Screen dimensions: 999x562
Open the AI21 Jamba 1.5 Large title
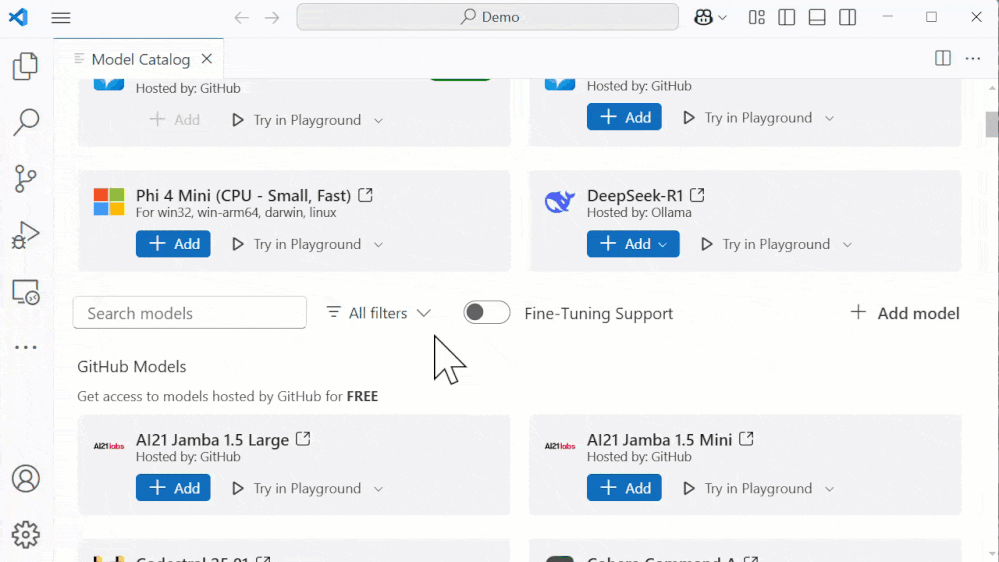[x=212, y=440]
